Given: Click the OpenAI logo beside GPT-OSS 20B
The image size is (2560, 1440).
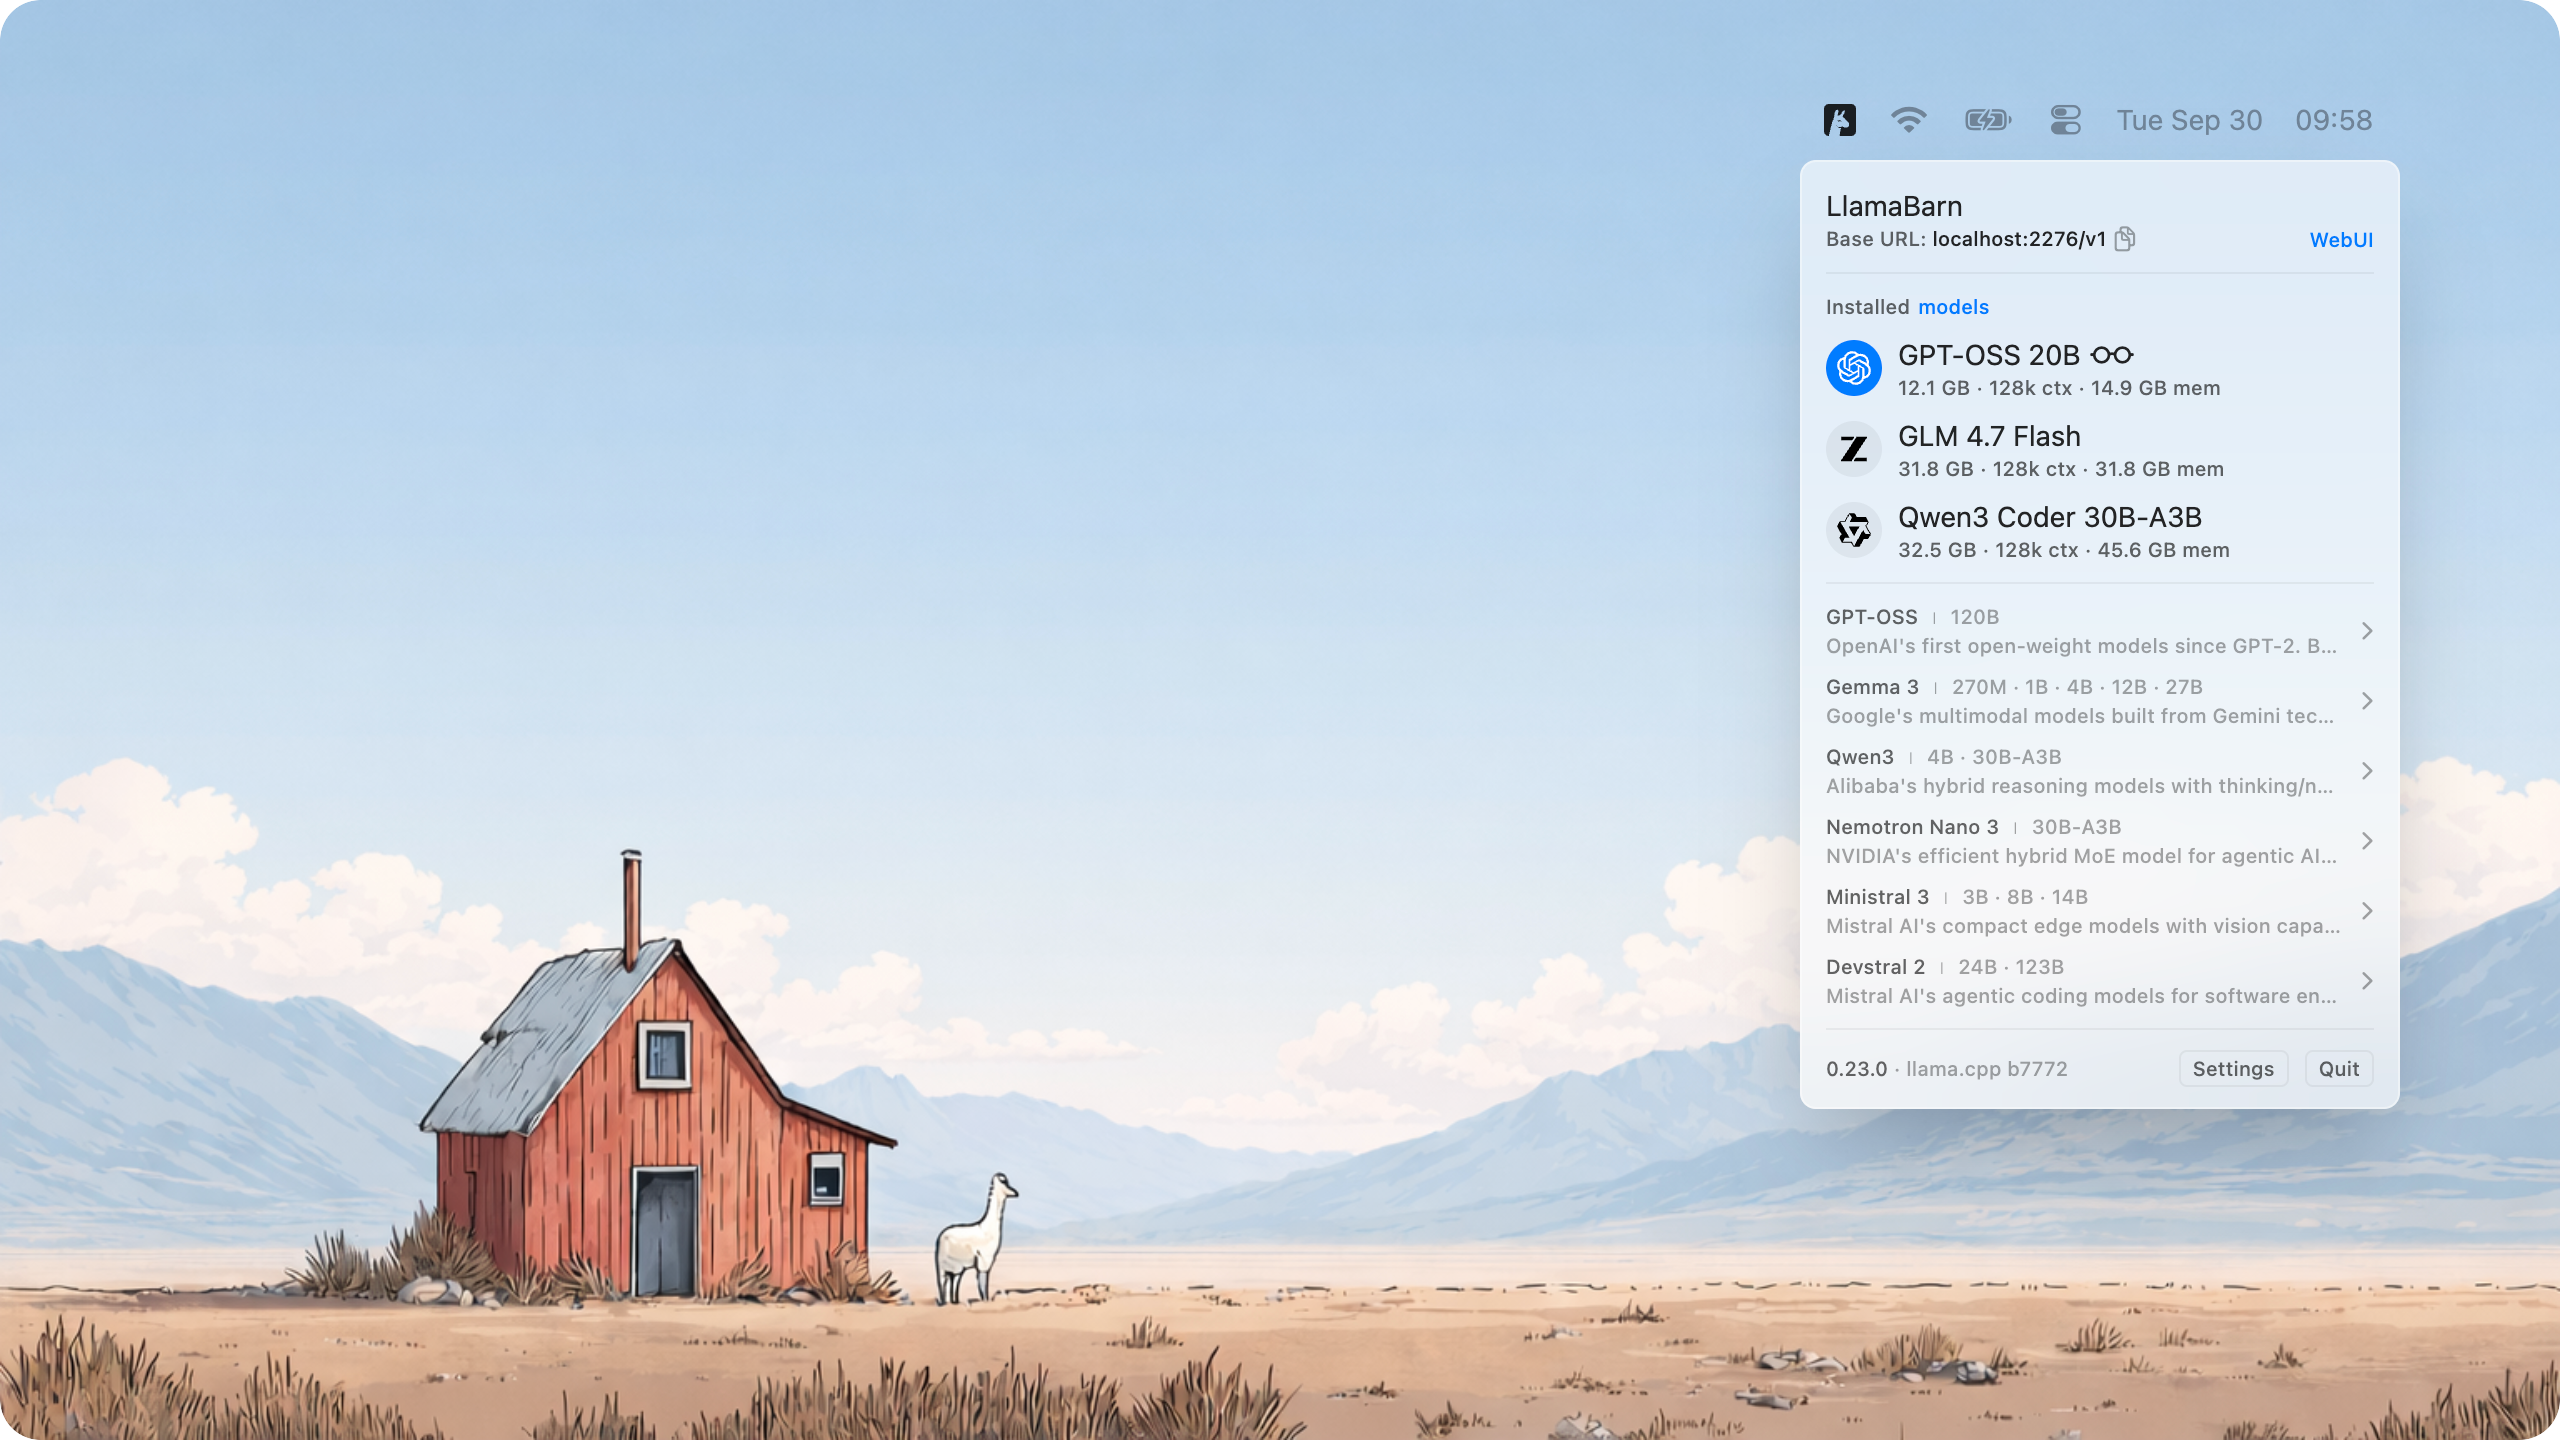Looking at the screenshot, I should tap(1853, 368).
